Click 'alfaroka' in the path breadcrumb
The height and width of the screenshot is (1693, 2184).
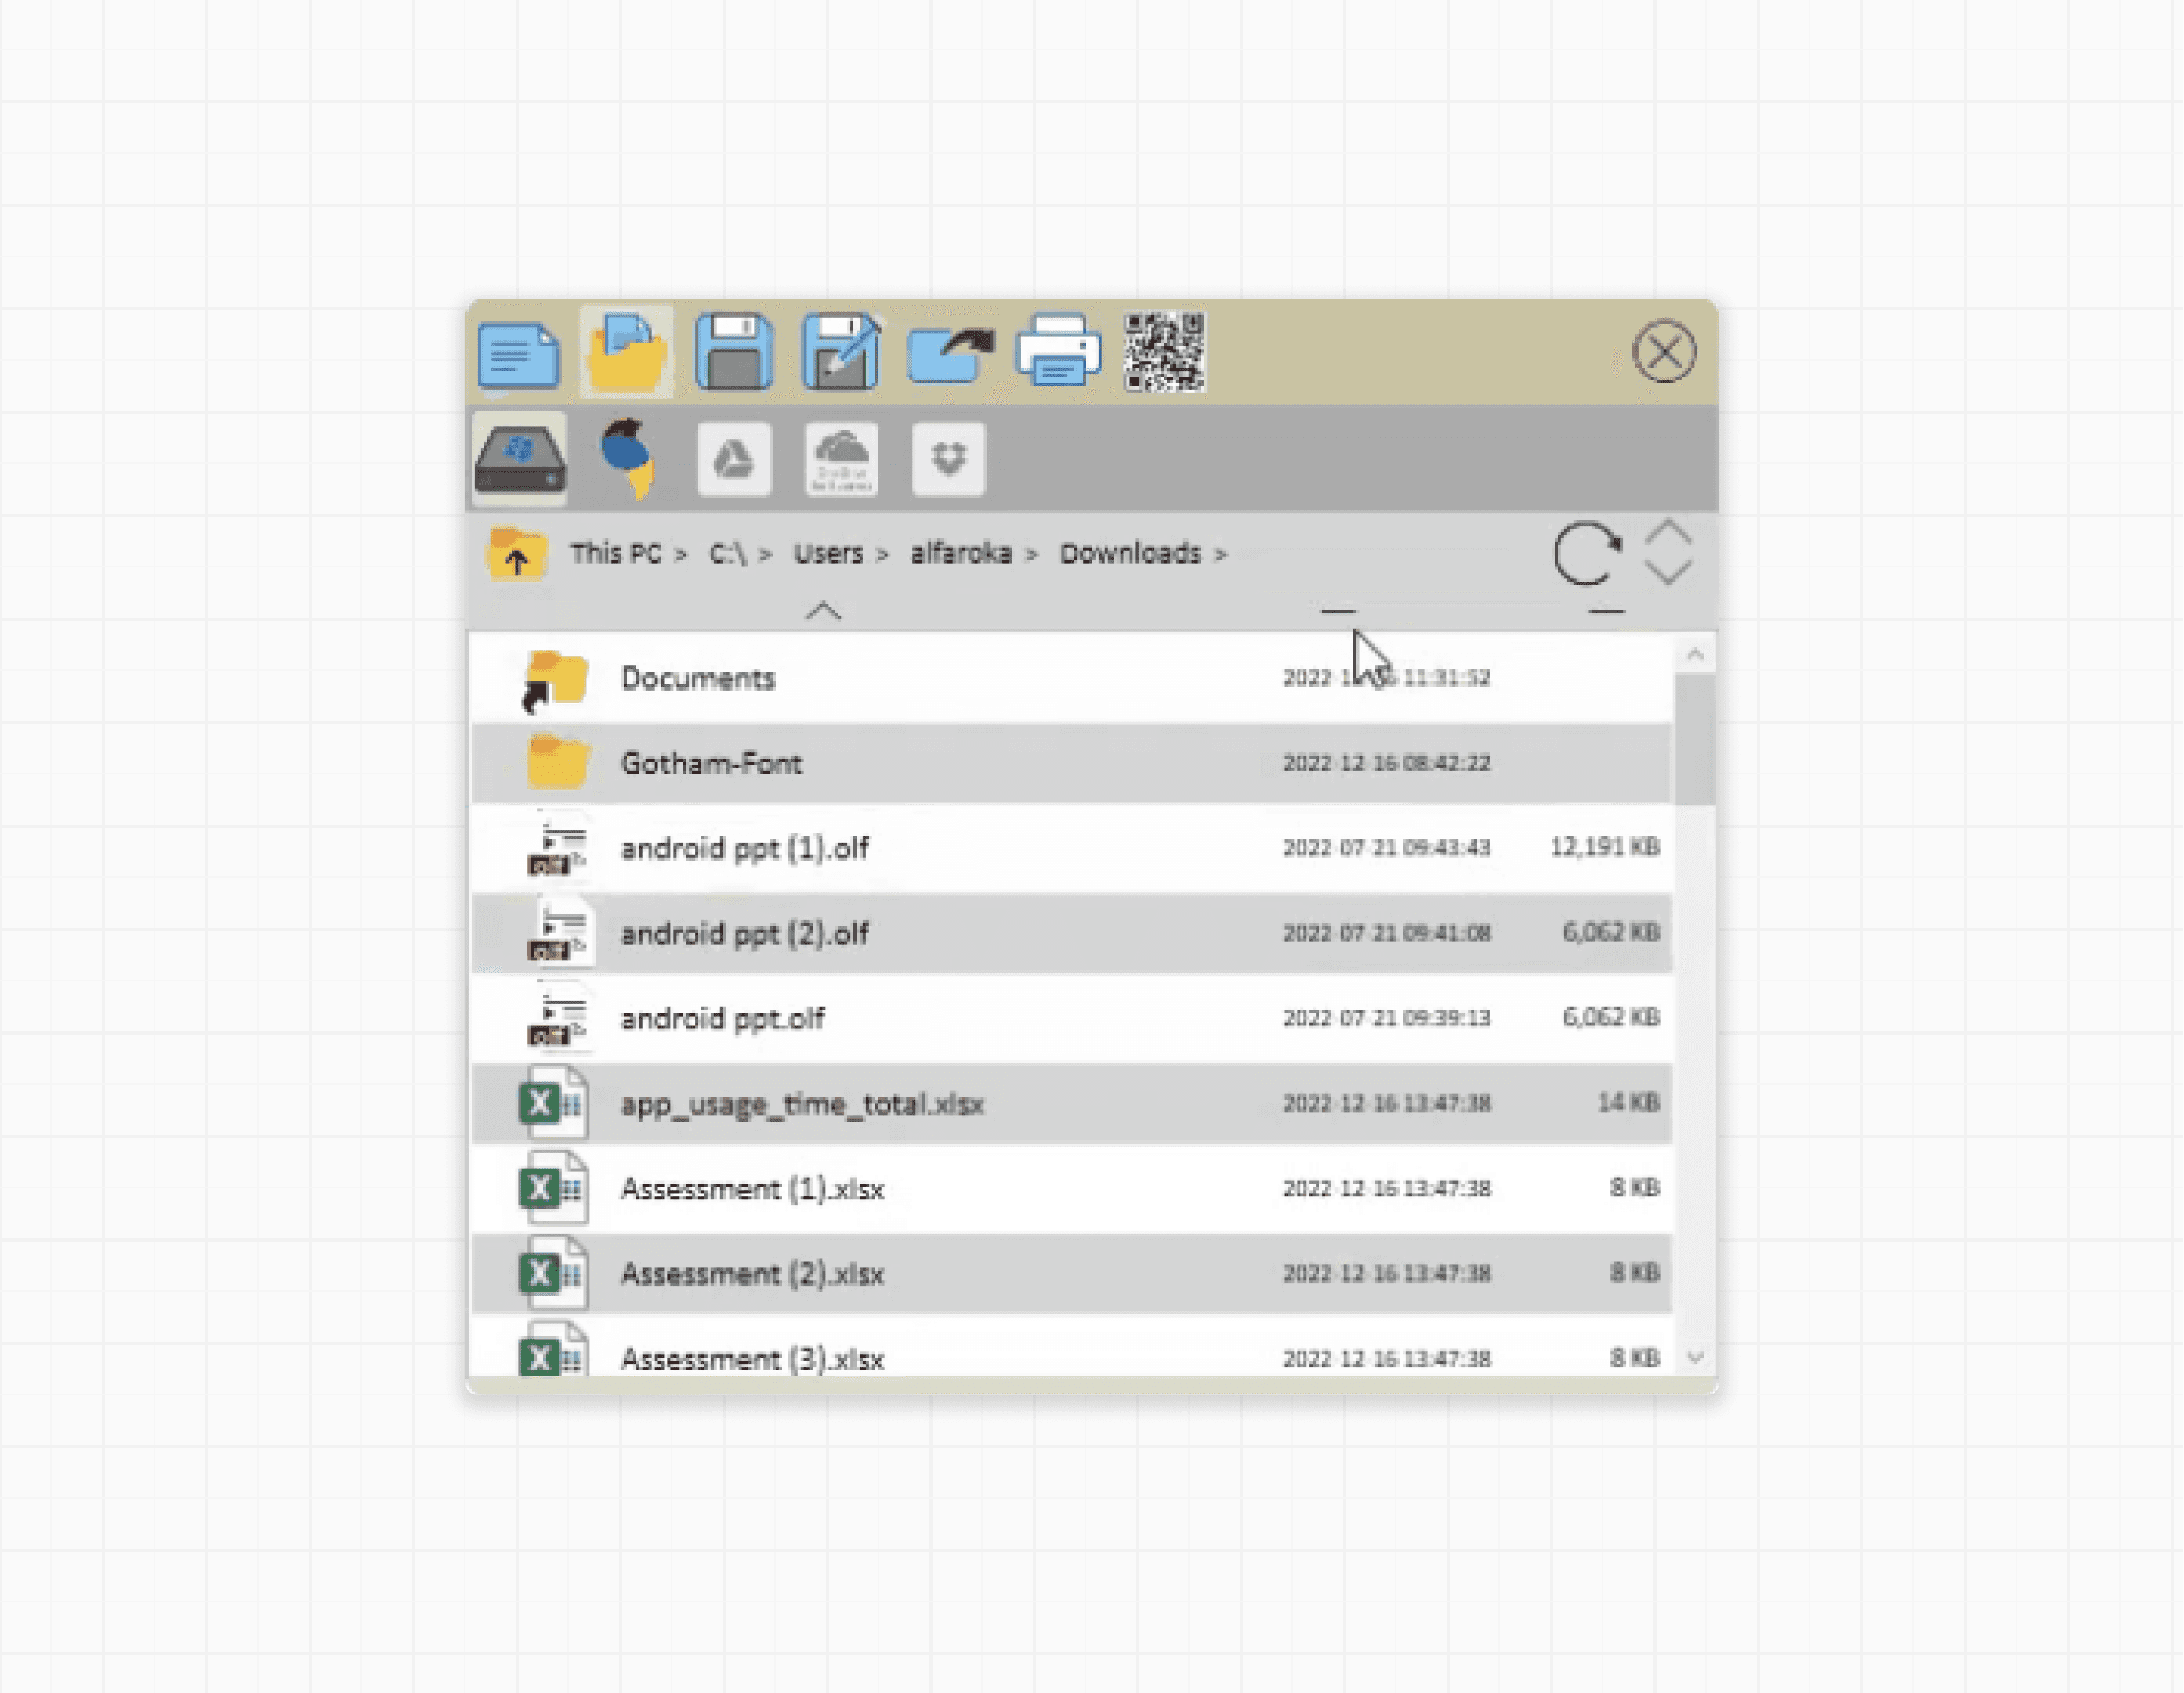[x=961, y=553]
